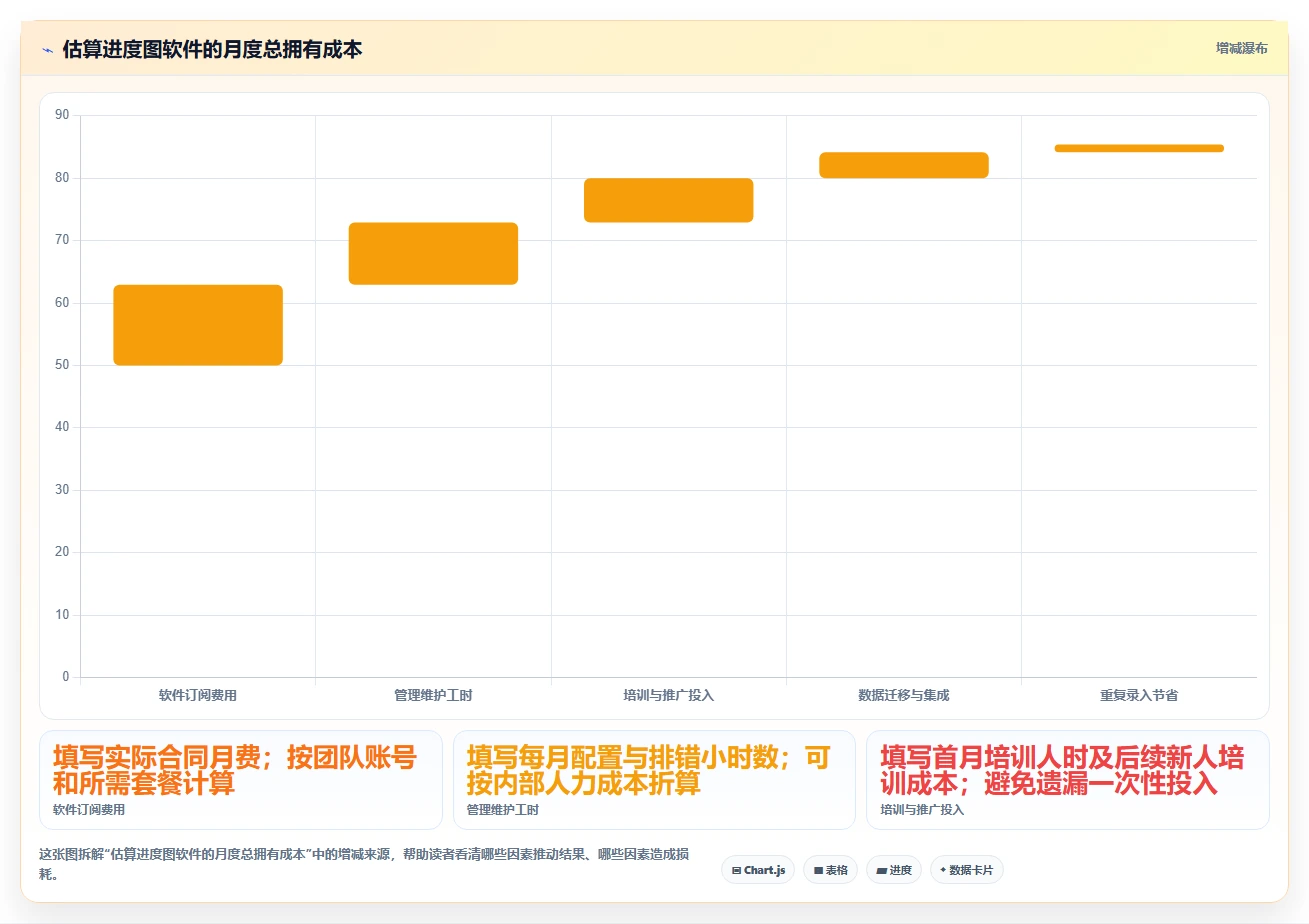Select the 表格 tag chip

[x=830, y=870]
